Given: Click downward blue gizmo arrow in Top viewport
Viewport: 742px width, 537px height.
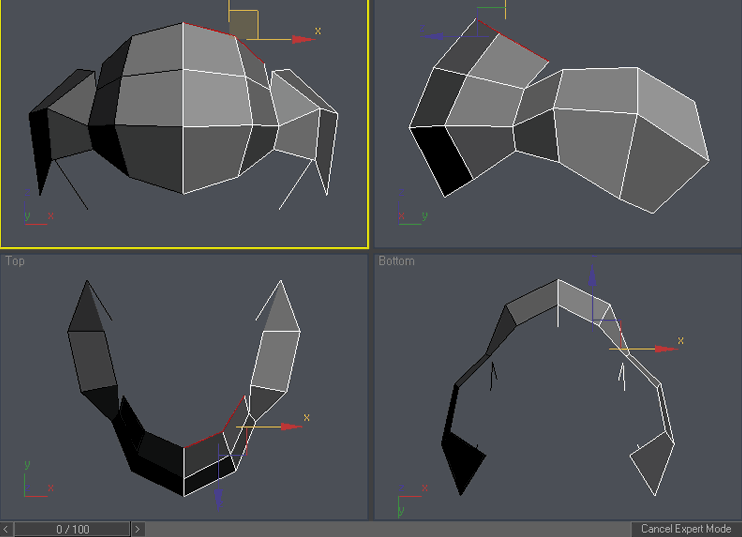Looking at the screenshot, I should pyautogui.click(x=219, y=498).
